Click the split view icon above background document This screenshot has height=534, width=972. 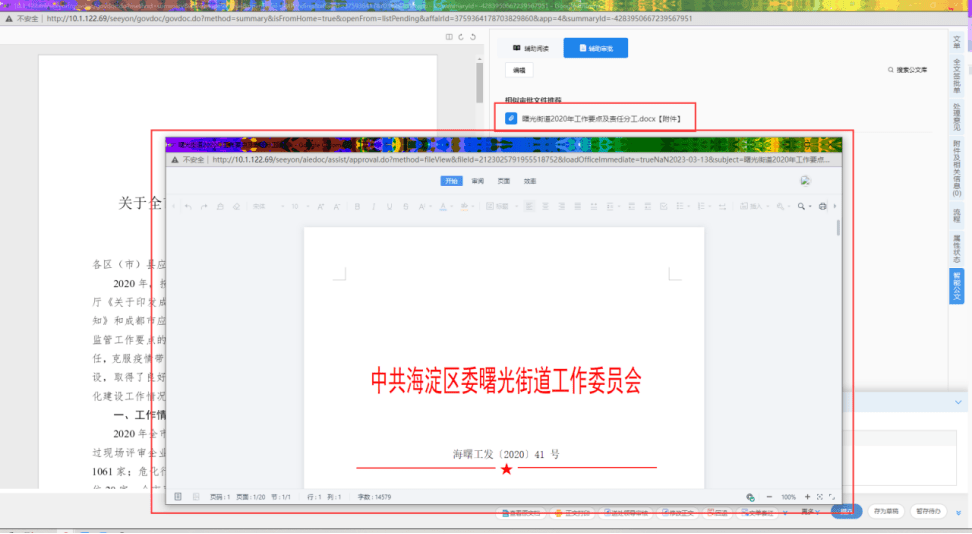449,37
